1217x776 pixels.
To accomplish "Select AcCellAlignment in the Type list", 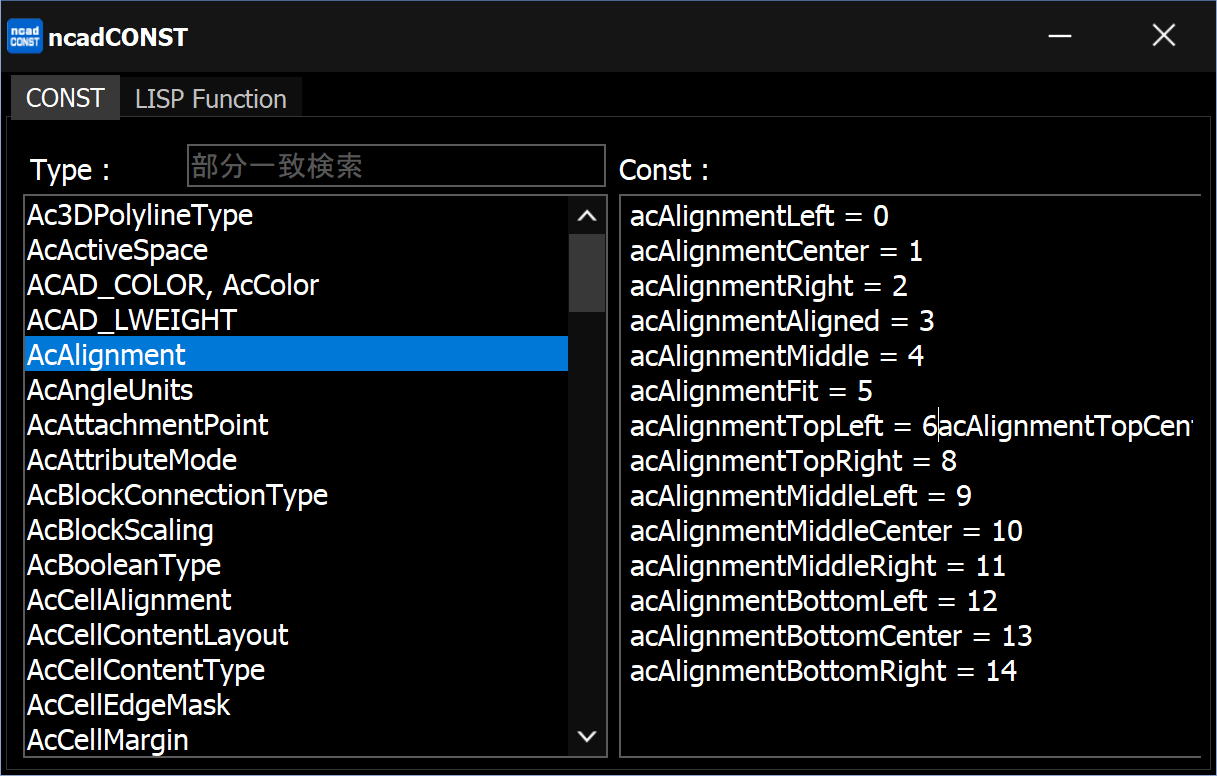I will 296,600.
